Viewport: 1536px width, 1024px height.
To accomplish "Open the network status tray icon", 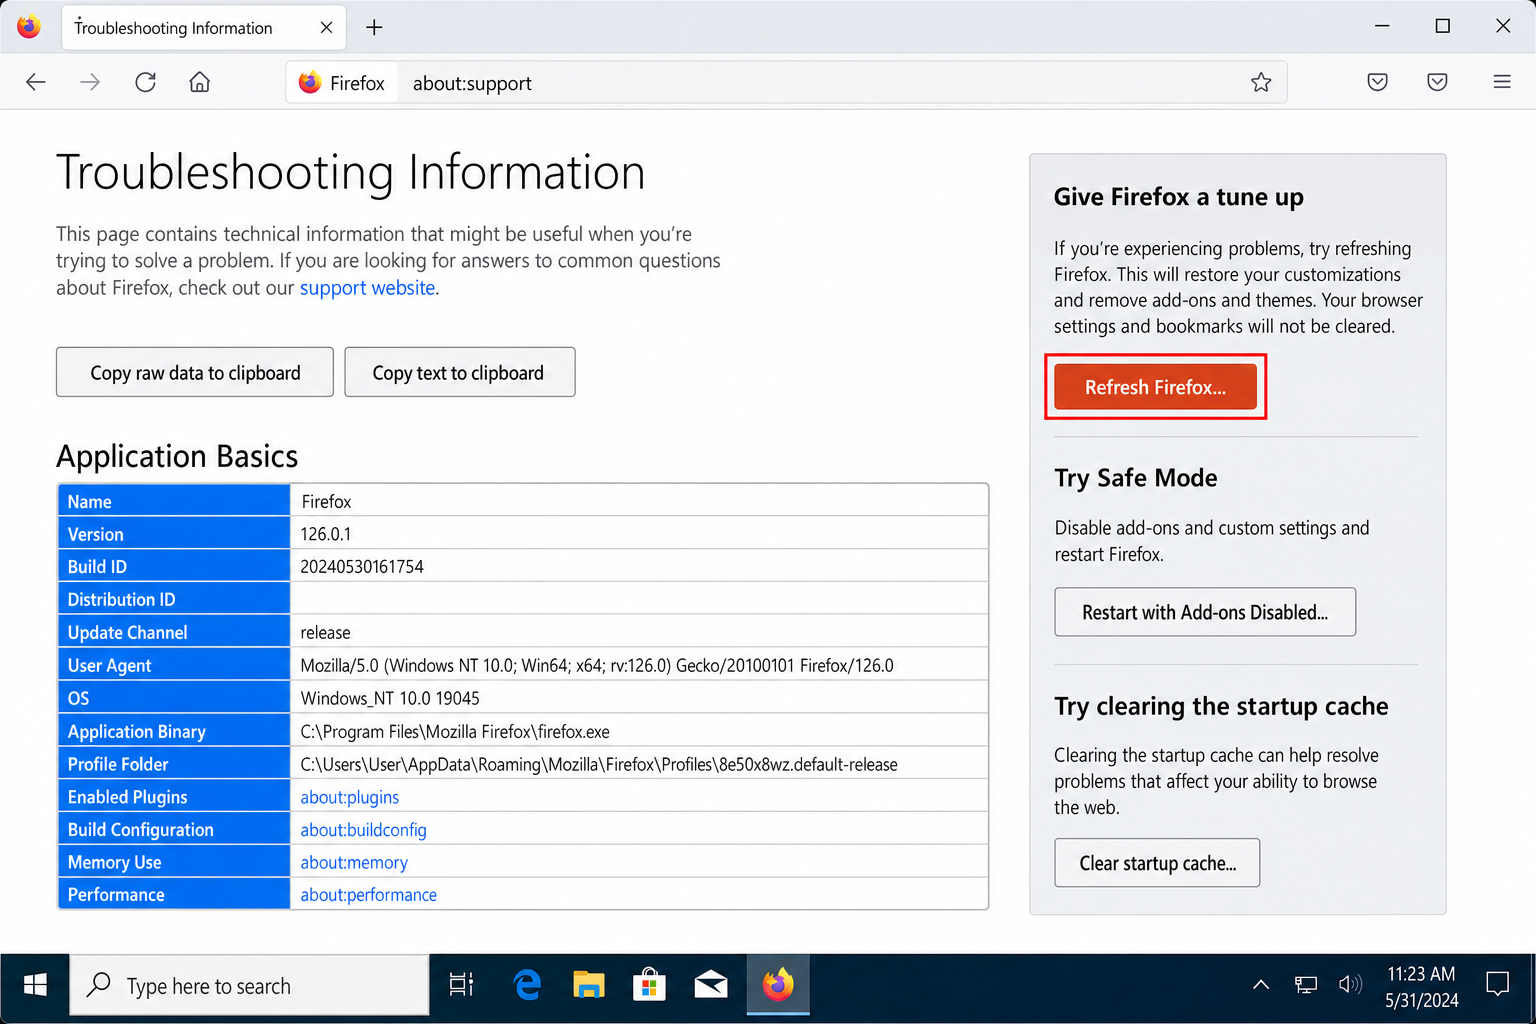I will pyautogui.click(x=1305, y=985).
